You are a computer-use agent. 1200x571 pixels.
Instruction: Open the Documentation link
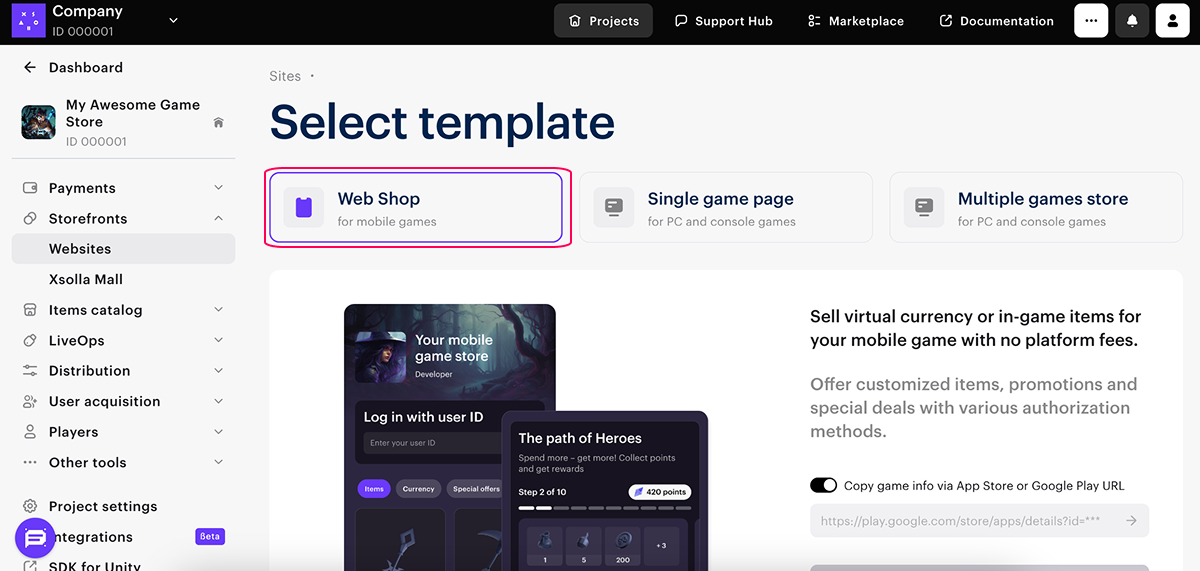pos(996,21)
